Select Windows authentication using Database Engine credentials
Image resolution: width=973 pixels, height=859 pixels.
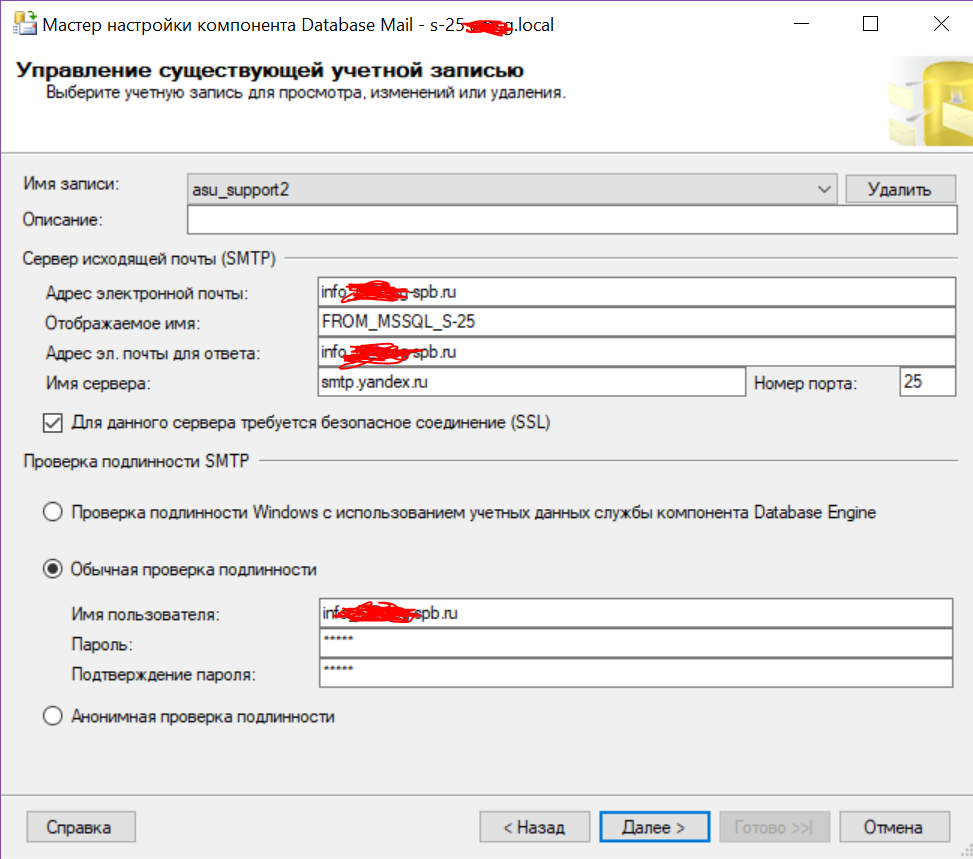tap(53, 513)
